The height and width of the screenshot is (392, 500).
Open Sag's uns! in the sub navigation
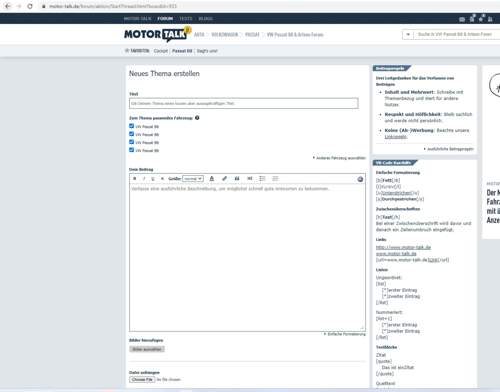click(x=207, y=51)
